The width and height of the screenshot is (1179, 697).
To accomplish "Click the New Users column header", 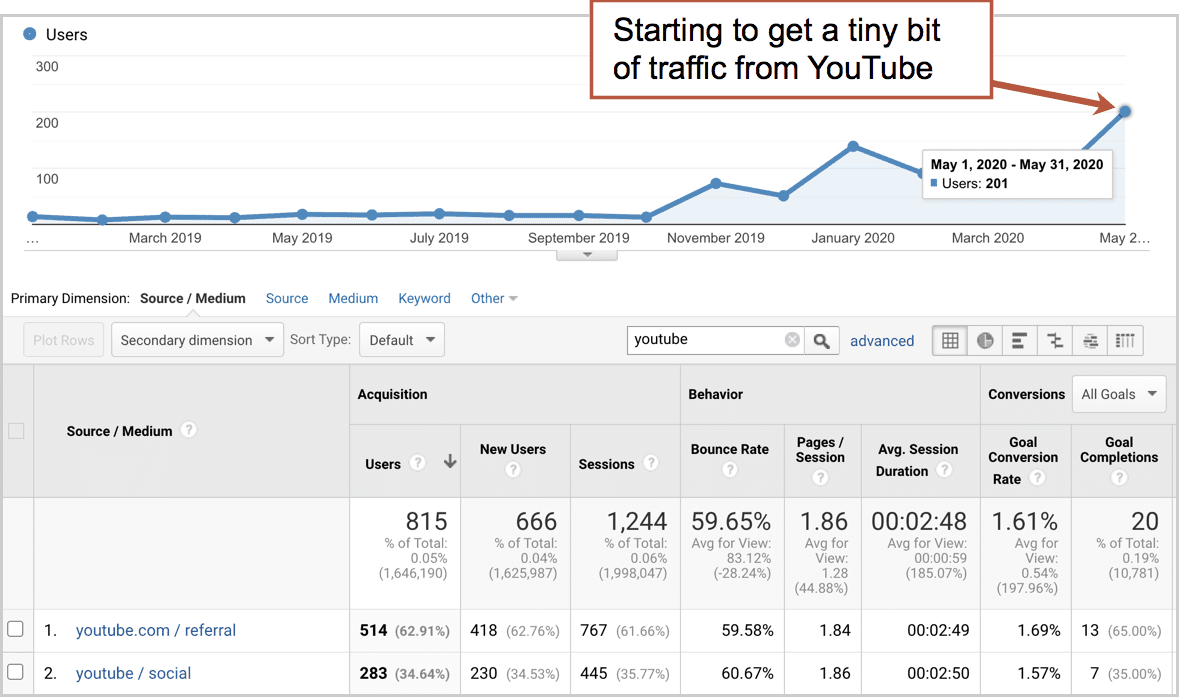I will (x=513, y=449).
